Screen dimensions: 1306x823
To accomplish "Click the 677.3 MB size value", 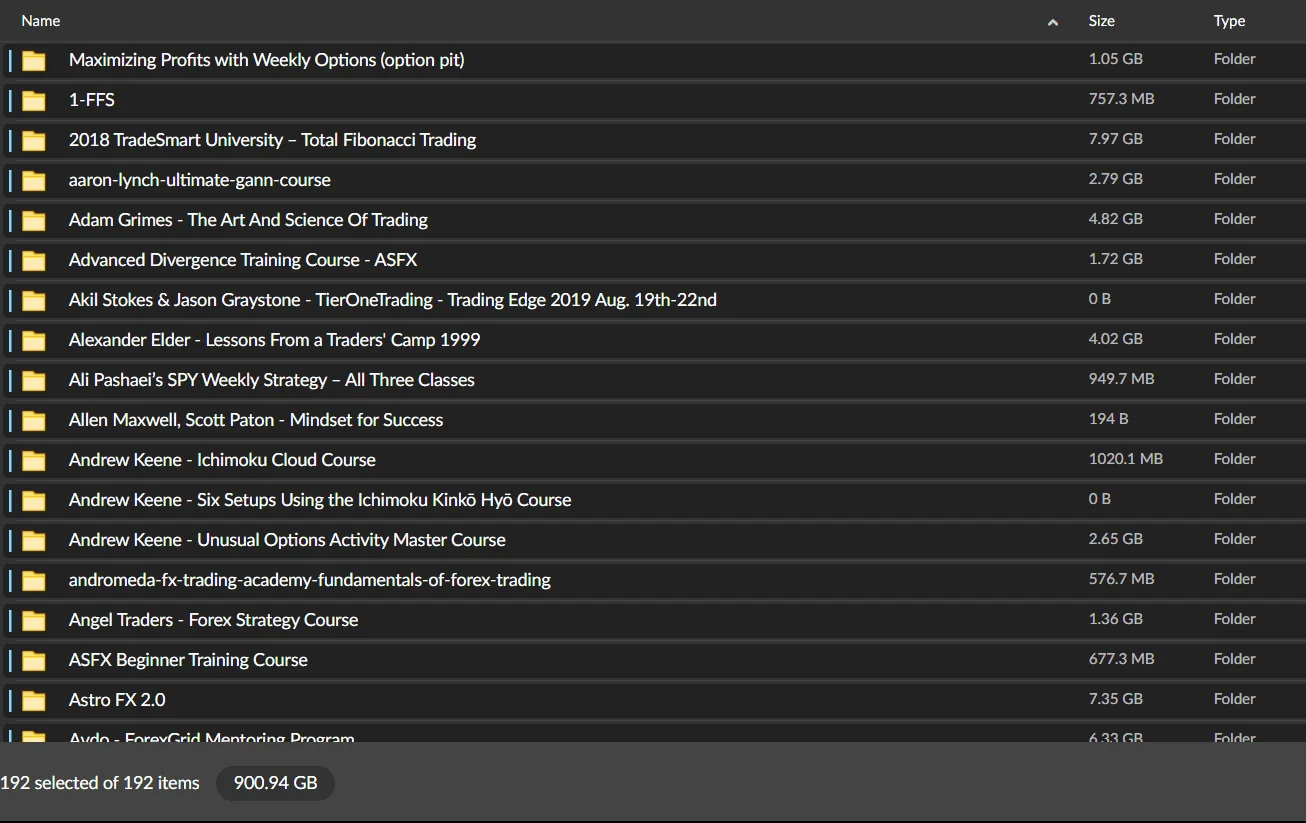I will pos(1121,659).
